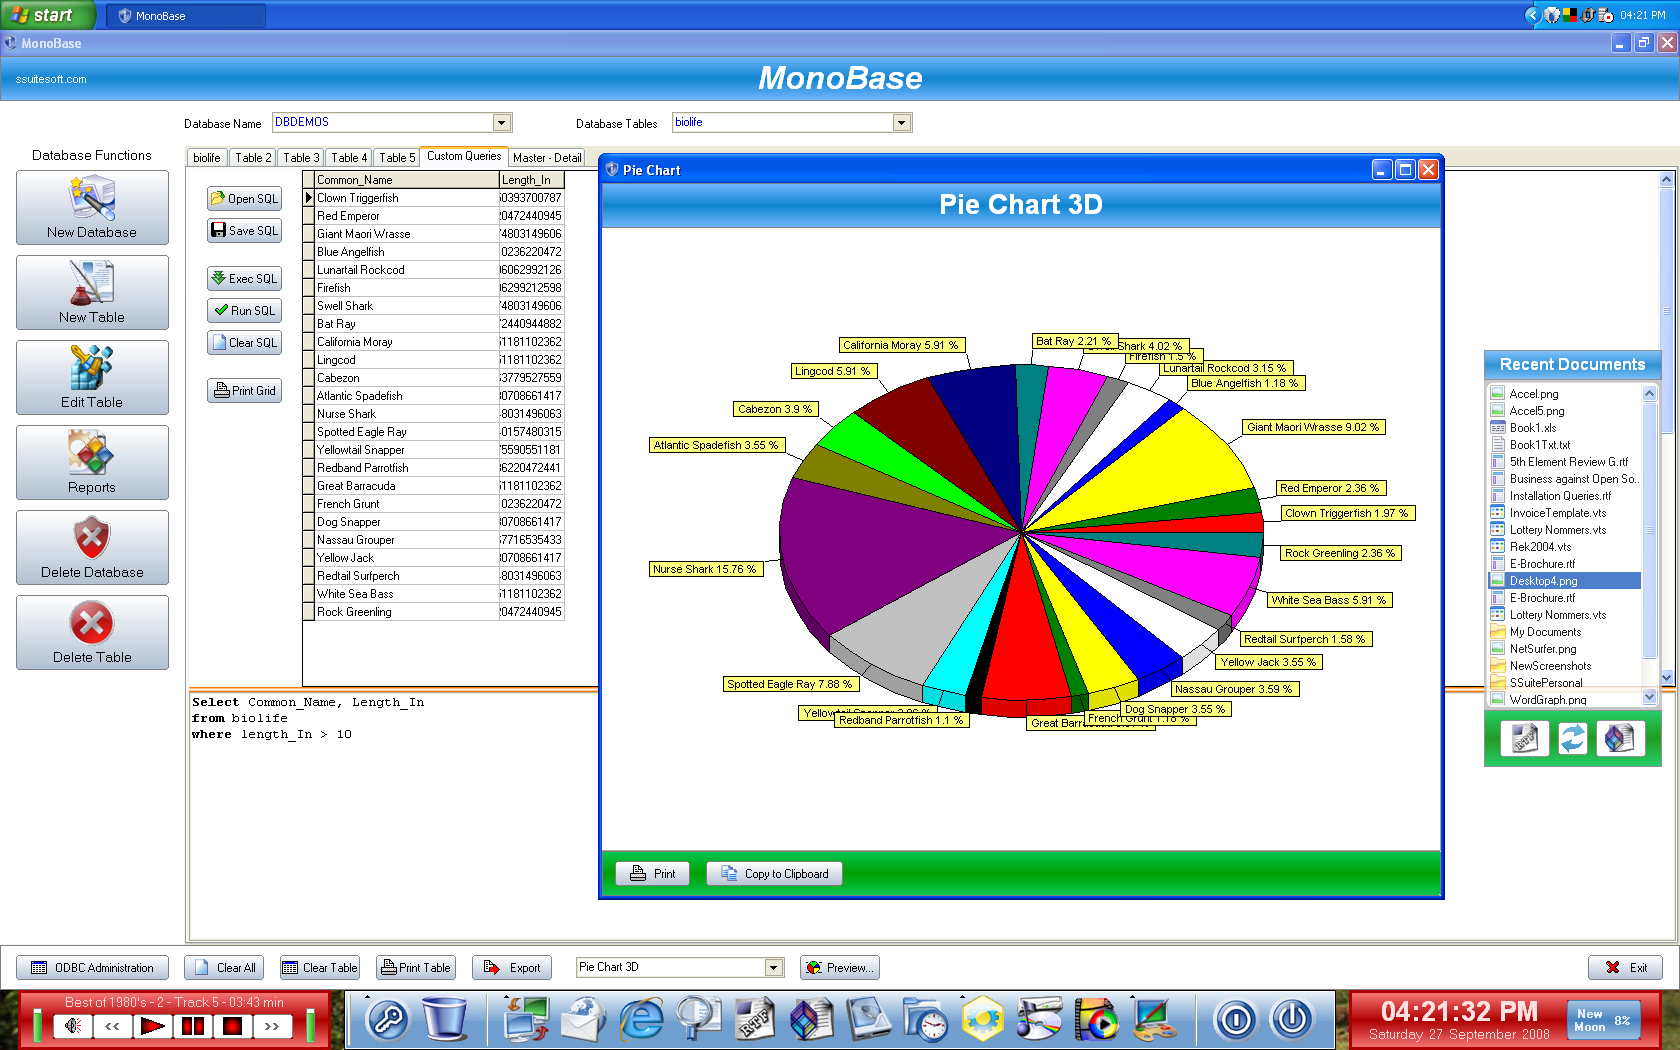Image resolution: width=1680 pixels, height=1050 pixels.
Task: Click the RTF icon under Recent Documents
Action: (x=1524, y=739)
